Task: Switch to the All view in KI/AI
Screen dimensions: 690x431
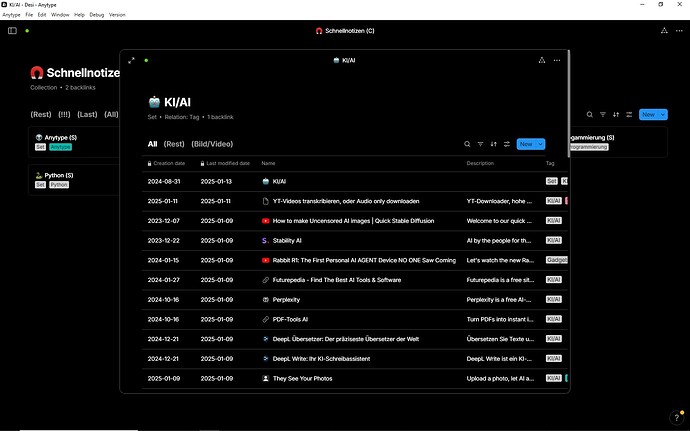Action: 152,144
